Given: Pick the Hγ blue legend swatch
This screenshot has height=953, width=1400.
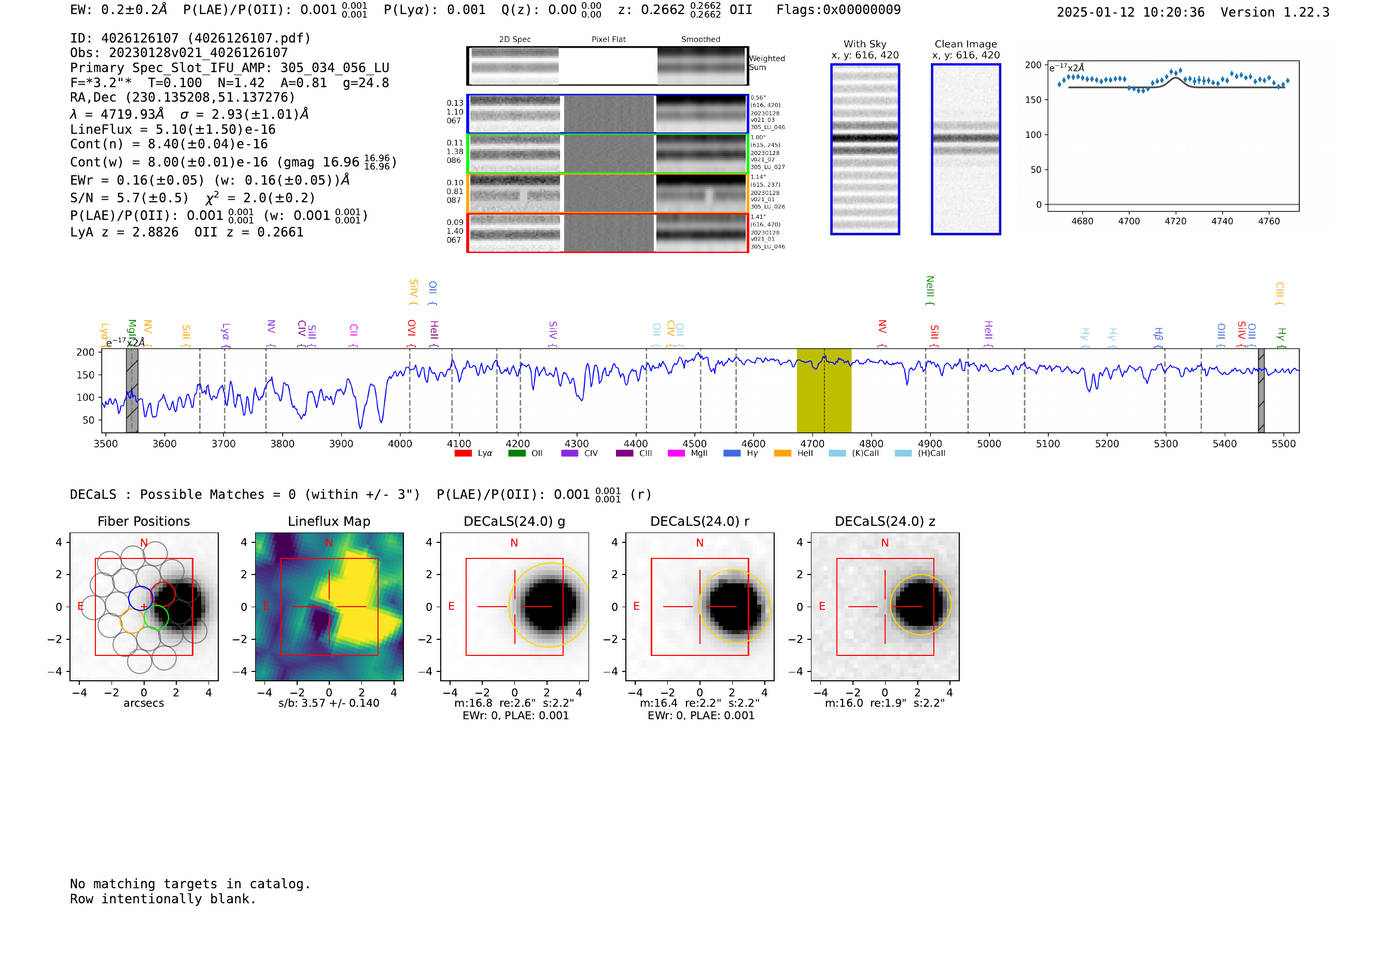Looking at the screenshot, I should (x=732, y=453).
